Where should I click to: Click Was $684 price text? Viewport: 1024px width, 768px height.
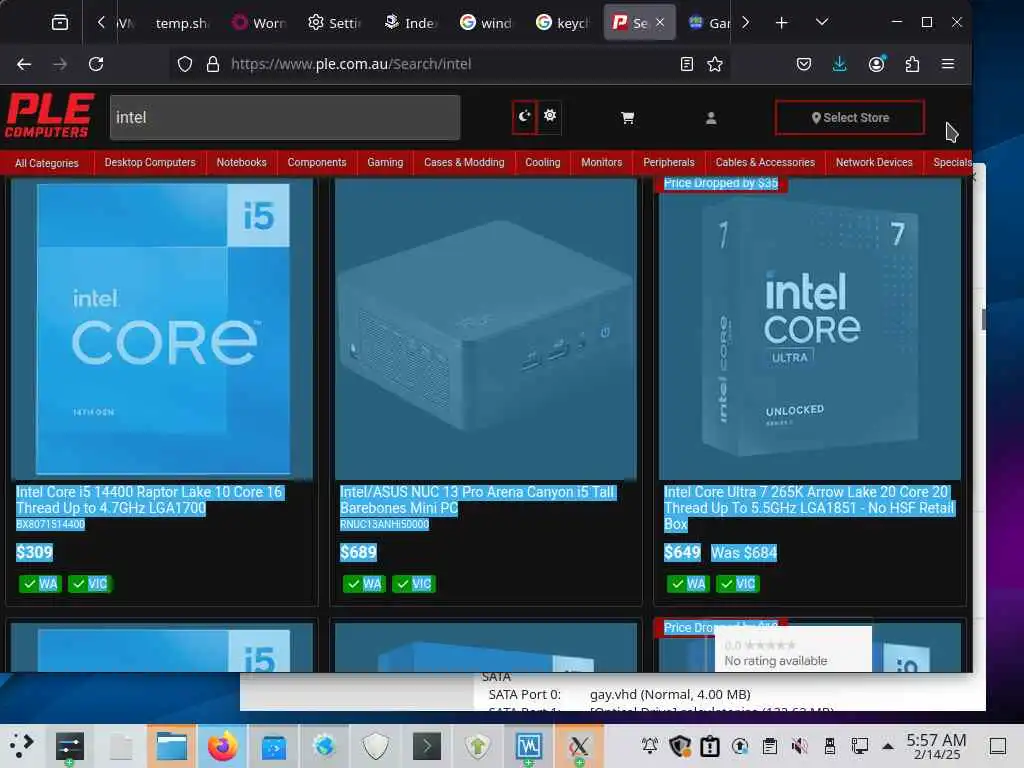click(744, 552)
